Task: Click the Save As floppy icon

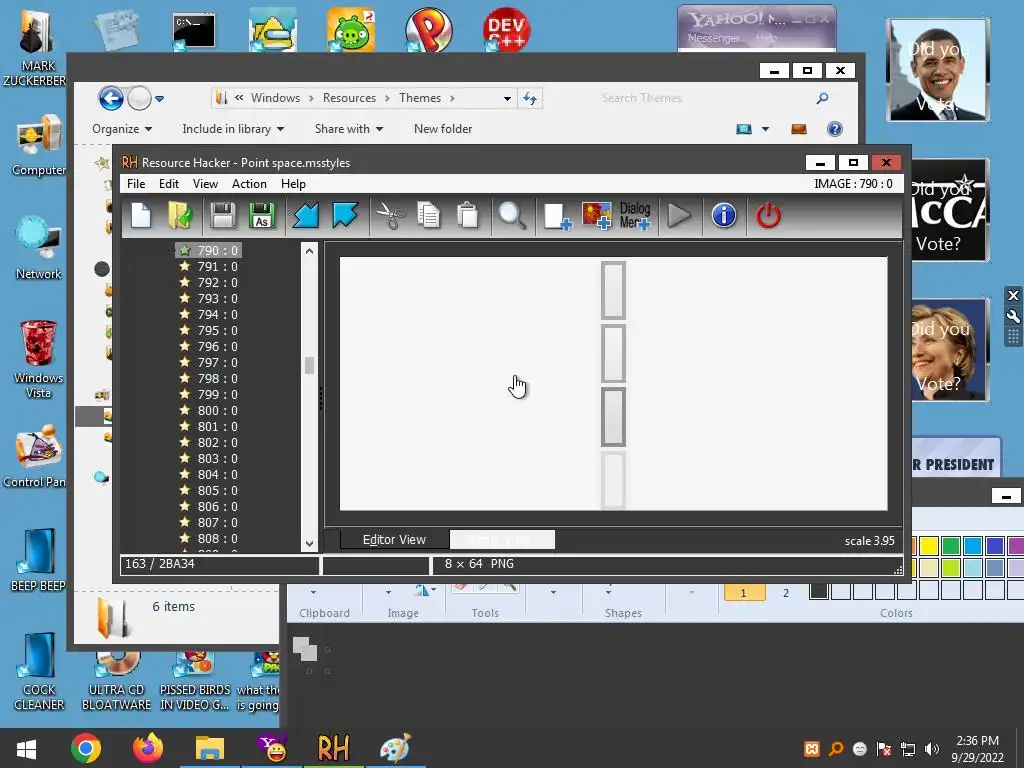Action: click(262, 216)
